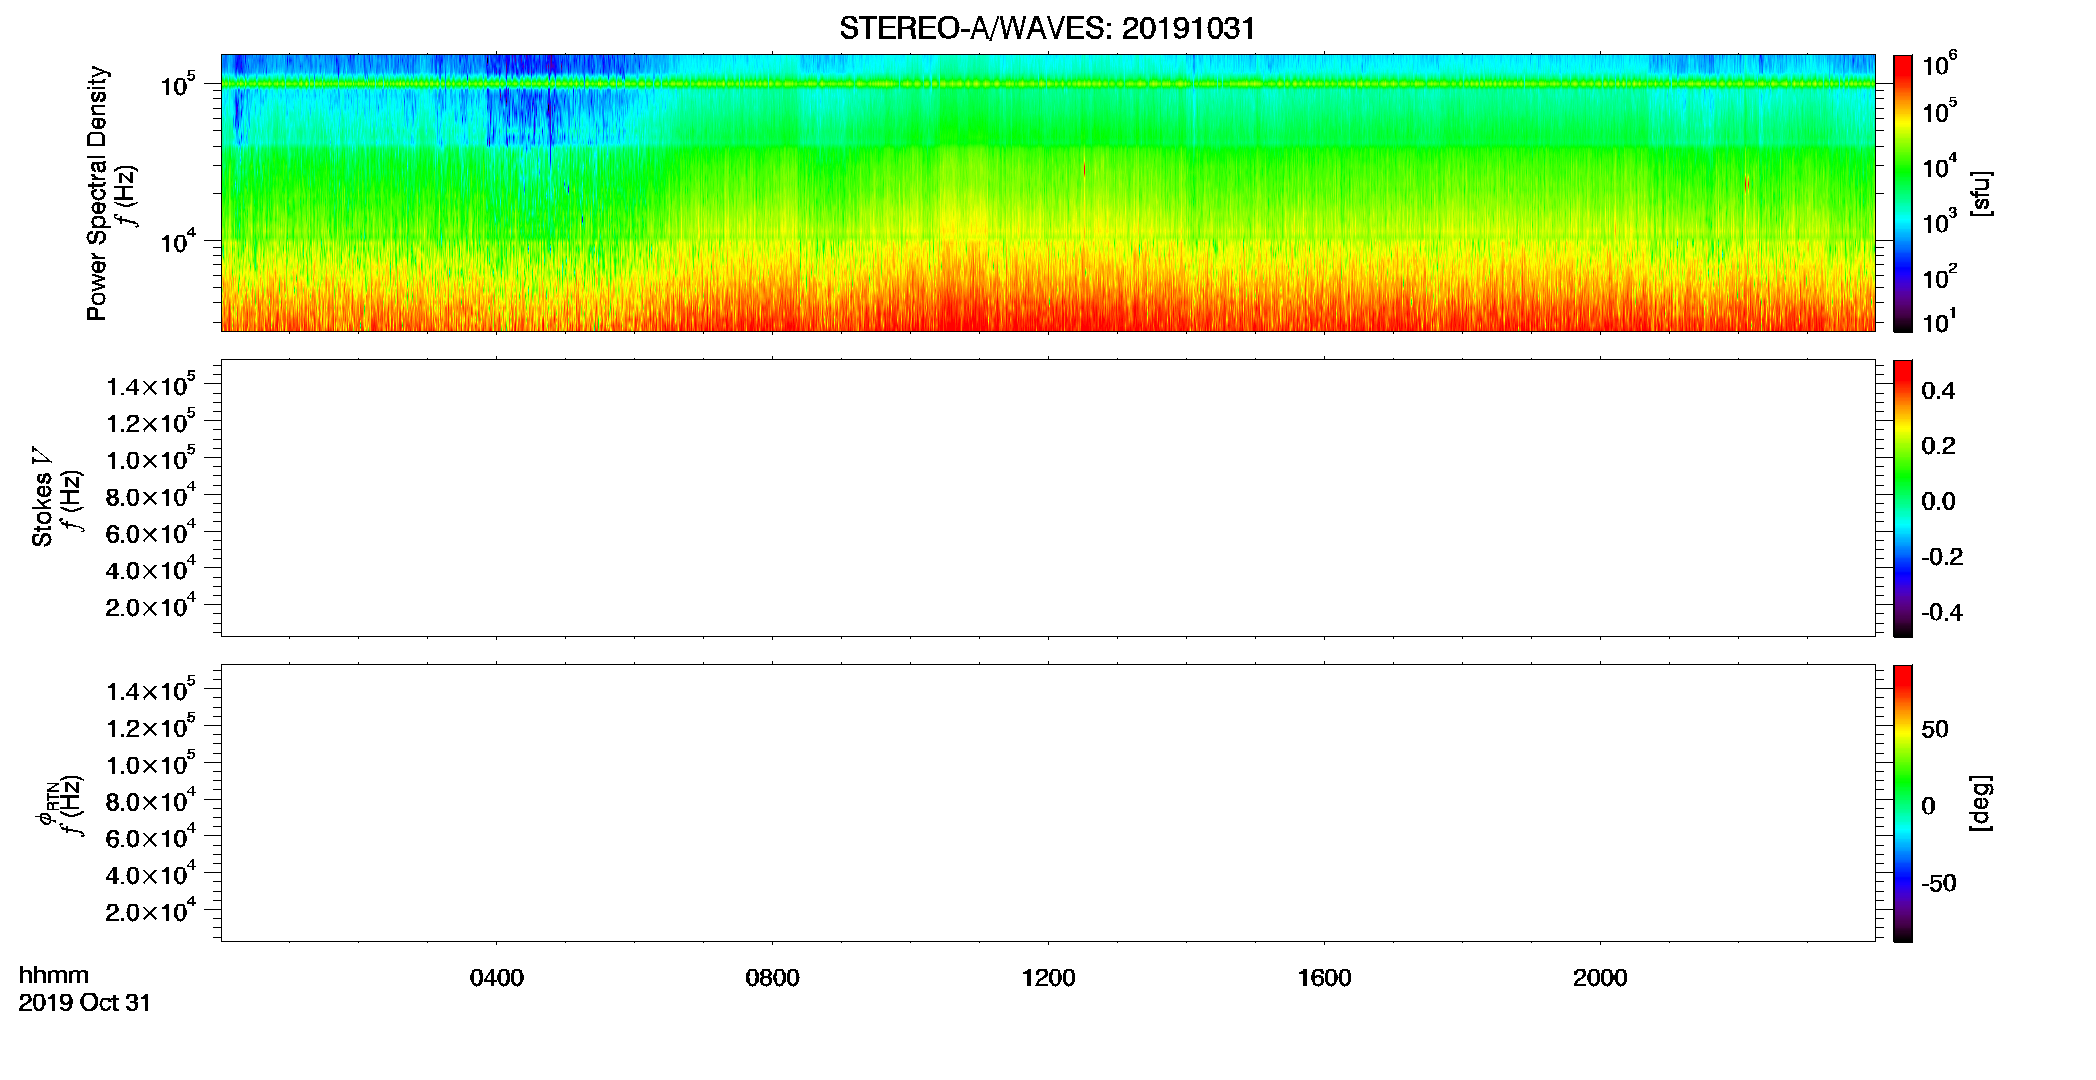Click the empty Stokes V plot panel
Screen dimensions: 2096x1080
coord(1048,498)
